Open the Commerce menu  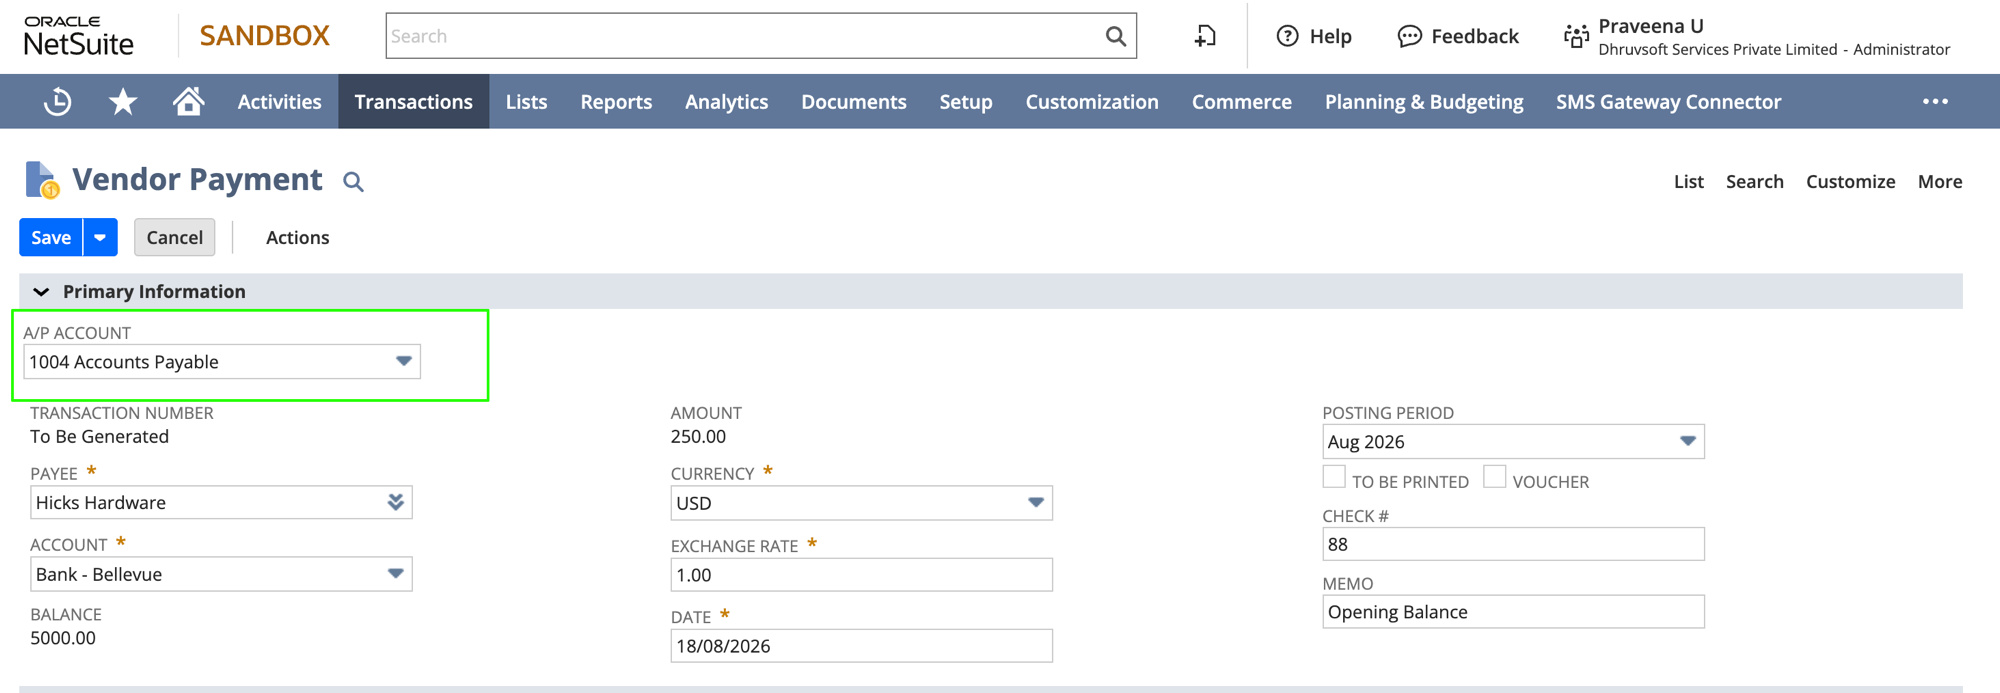(1241, 101)
